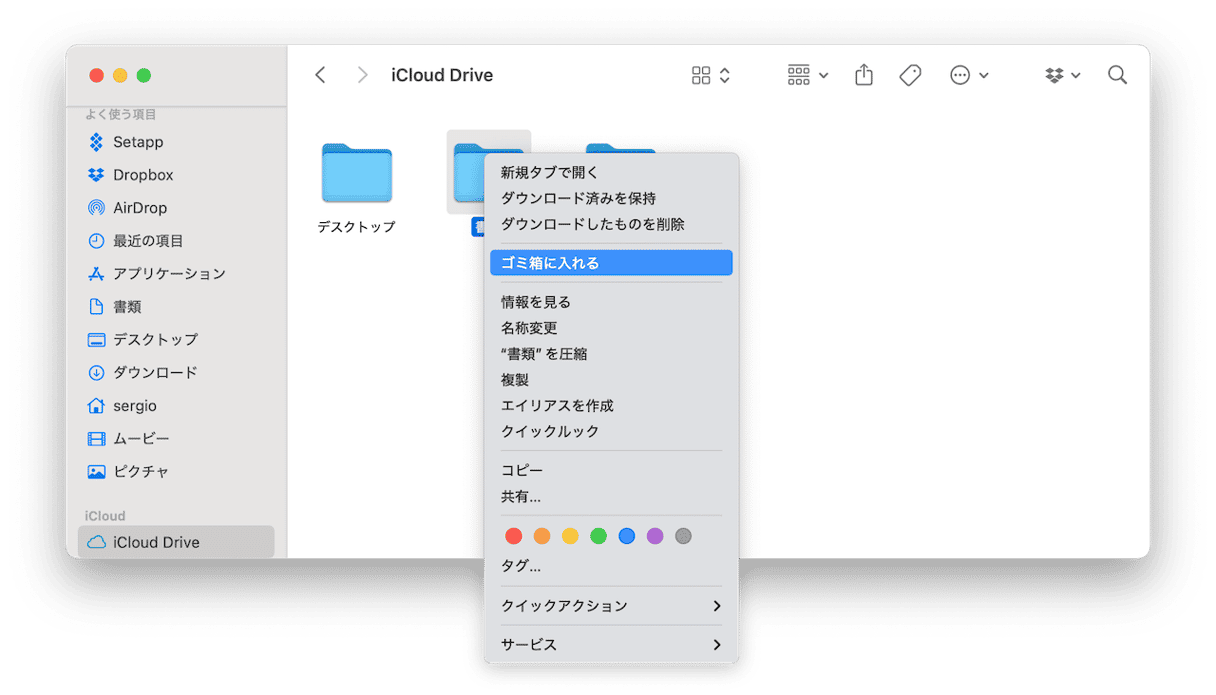Open the group-by options toolbar button
The height and width of the screenshot is (695, 1216).
click(807, 75)
